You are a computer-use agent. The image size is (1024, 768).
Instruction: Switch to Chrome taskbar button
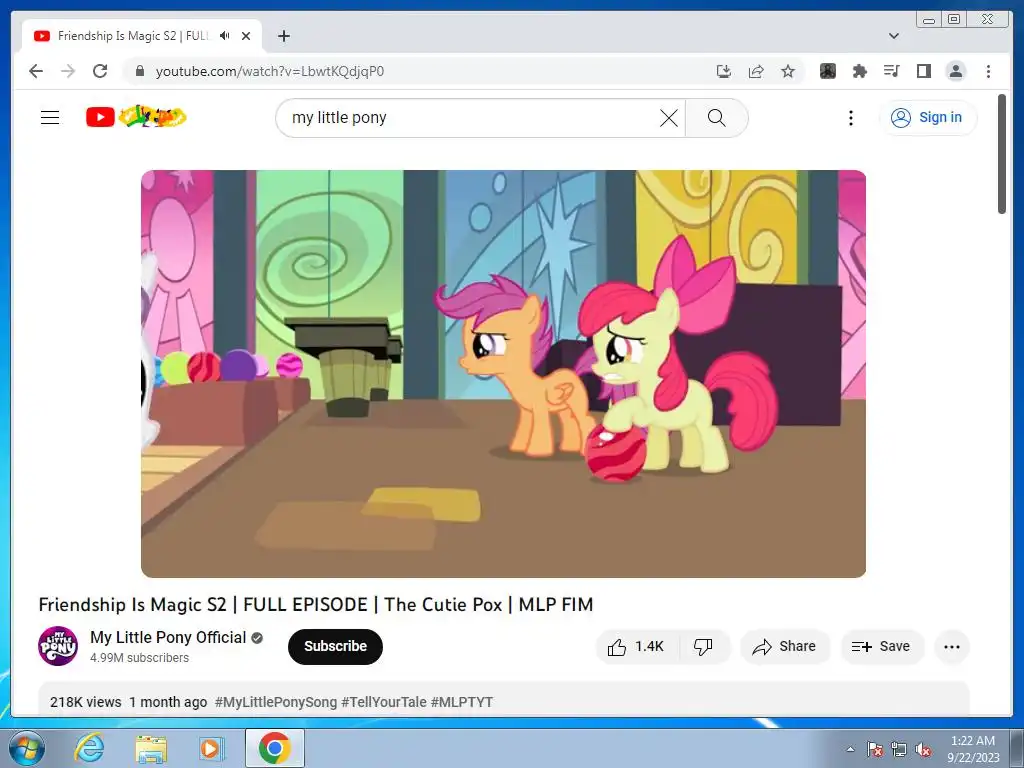point(275,748)
